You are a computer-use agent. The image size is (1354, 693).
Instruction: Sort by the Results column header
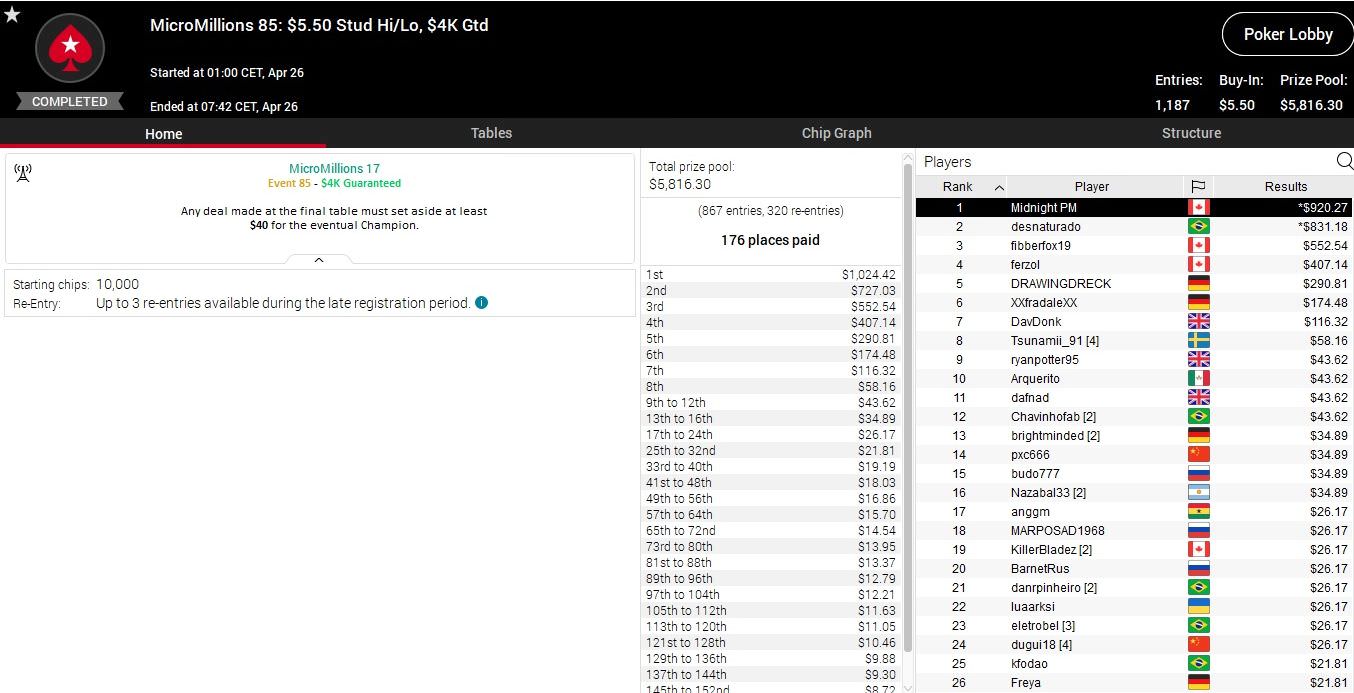coord(1285,186)
